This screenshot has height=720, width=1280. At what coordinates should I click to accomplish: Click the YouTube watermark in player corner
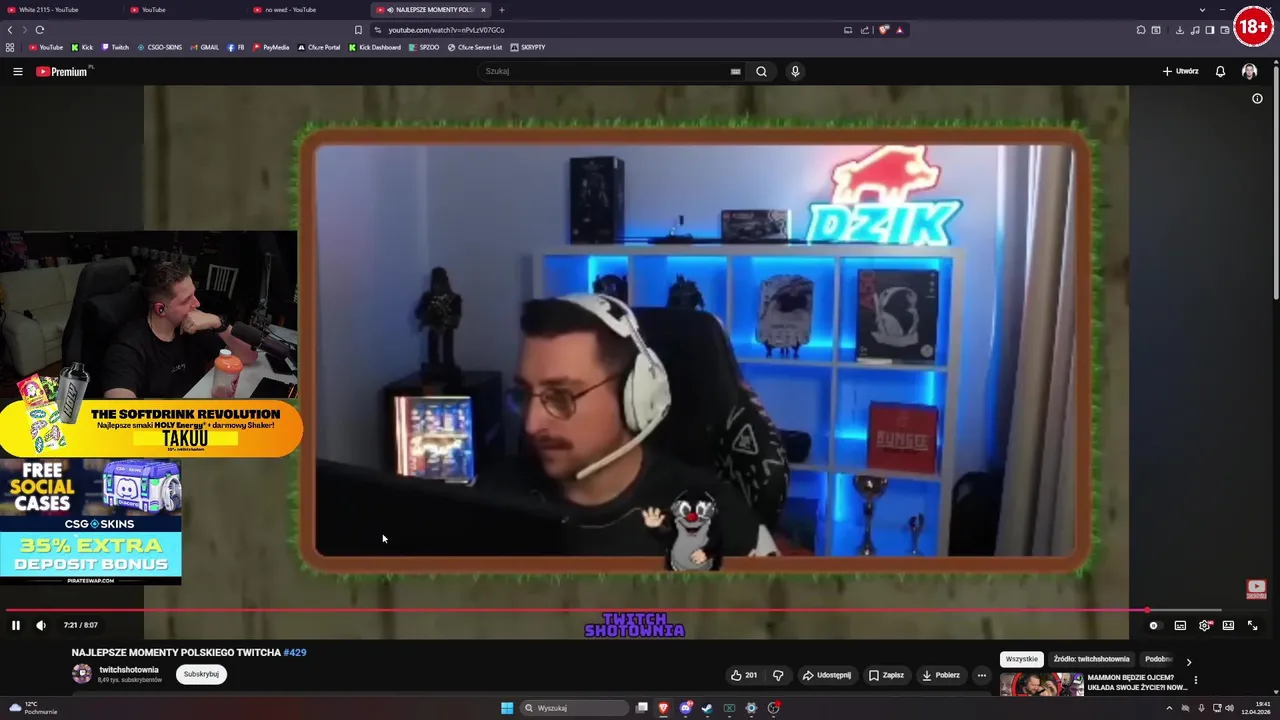tap(1256, 589)
